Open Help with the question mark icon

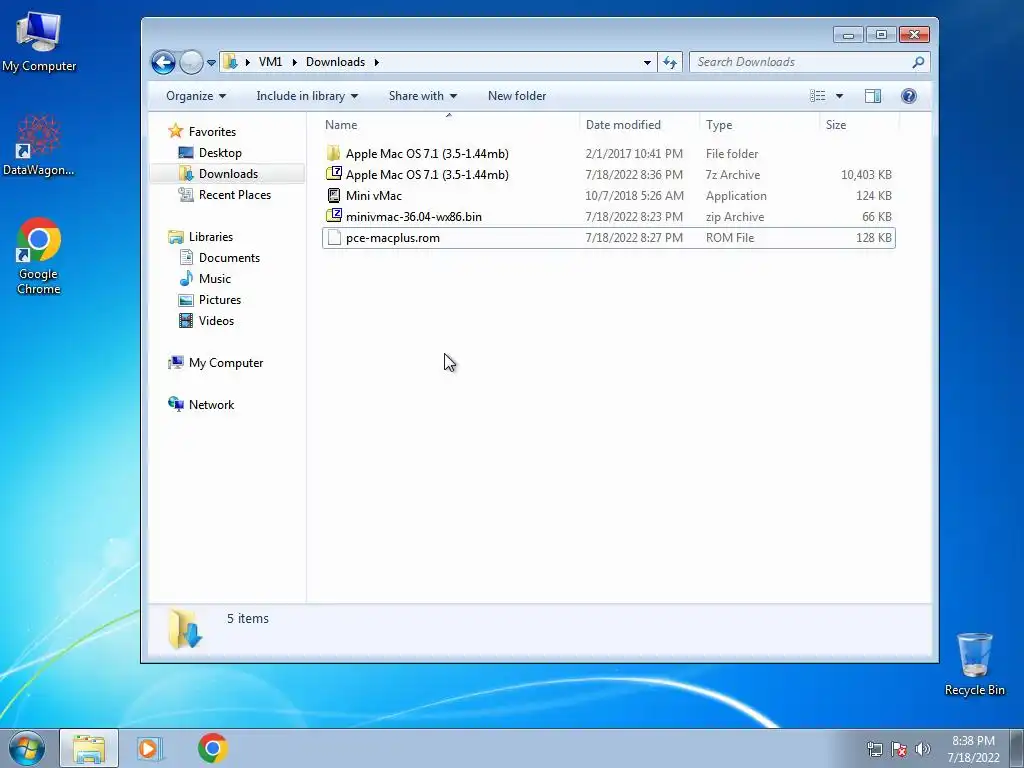(x=908, y=96)
